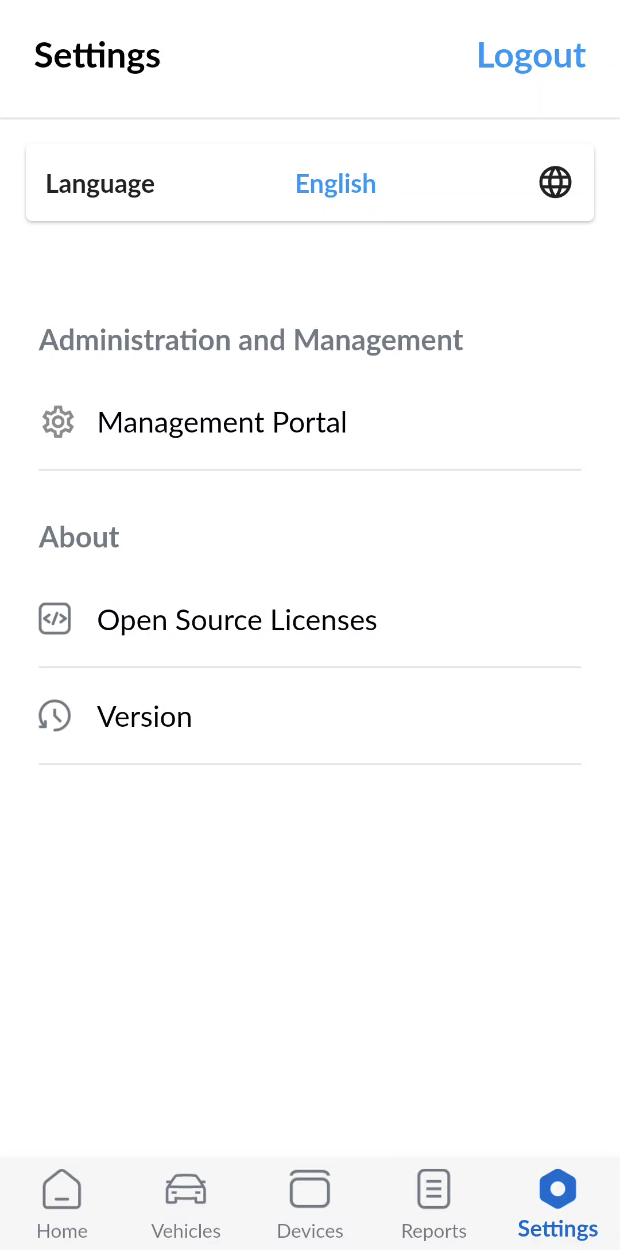Screen dimensions: 620x1250
Task: Open the English language selector
Action: [336, 184]
